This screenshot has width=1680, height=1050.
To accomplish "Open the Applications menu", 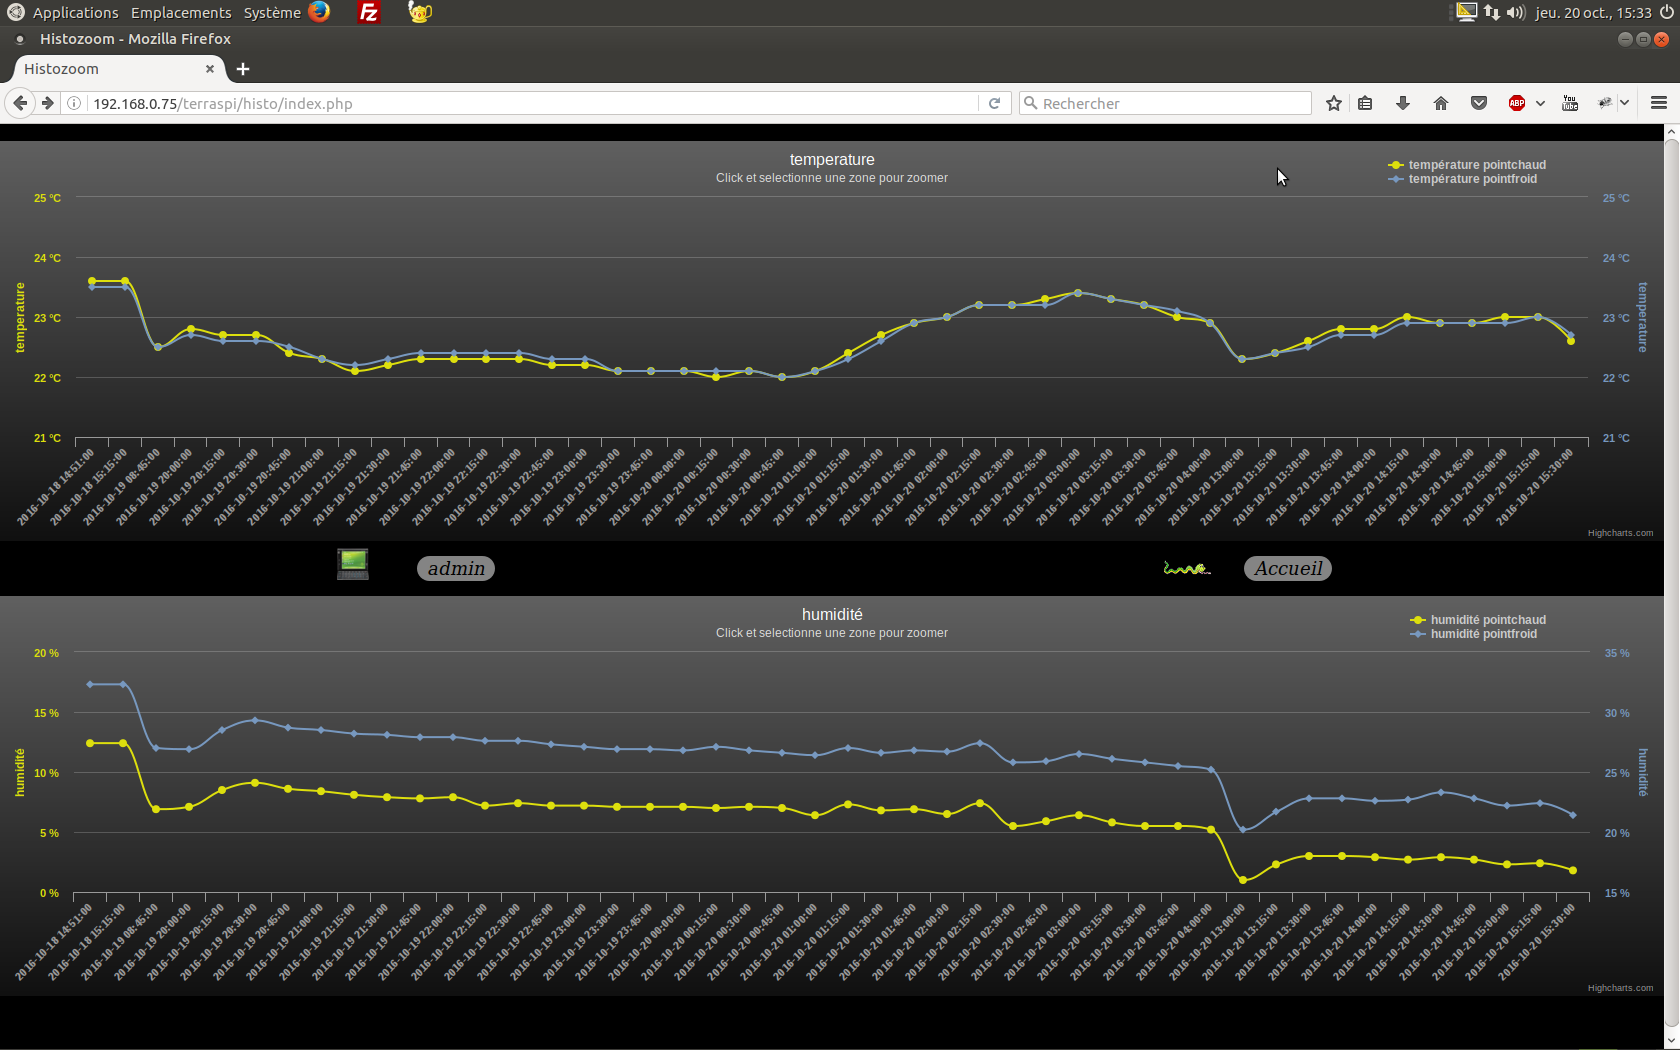I will (75, 13).
